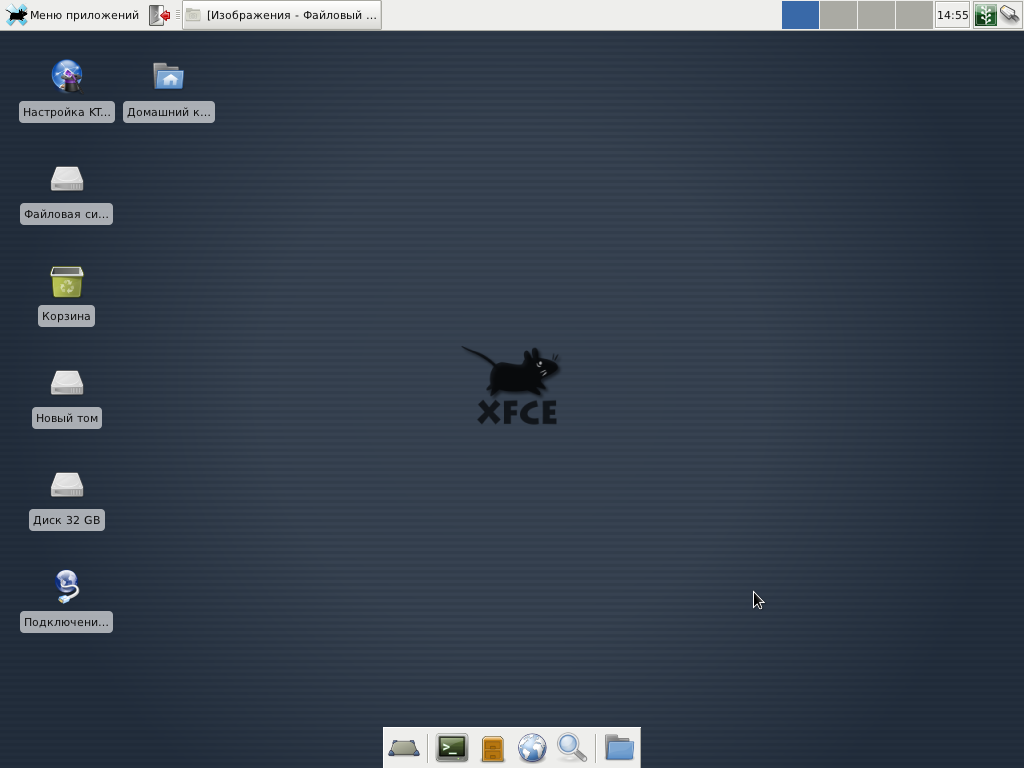Click the show desktop icon in the bottom dock
The height and width of the screenshot is (768, 1024).
pyautogui.click(x=404, y=748)
